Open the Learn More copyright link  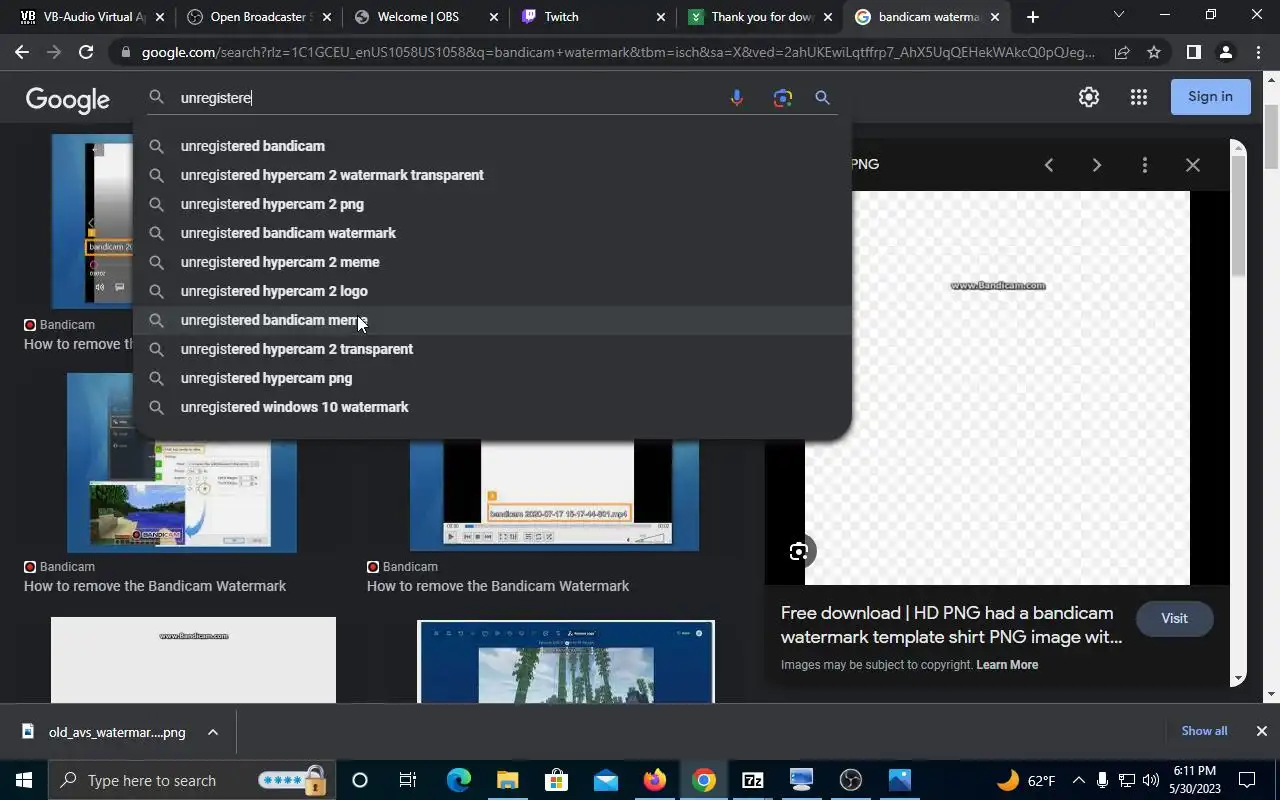[x=1007, y=665]
